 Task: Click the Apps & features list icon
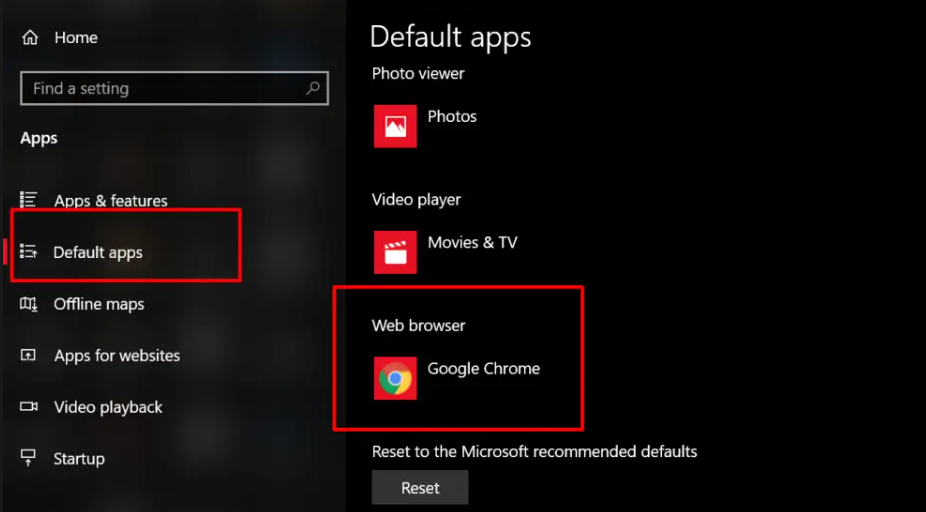28,200
